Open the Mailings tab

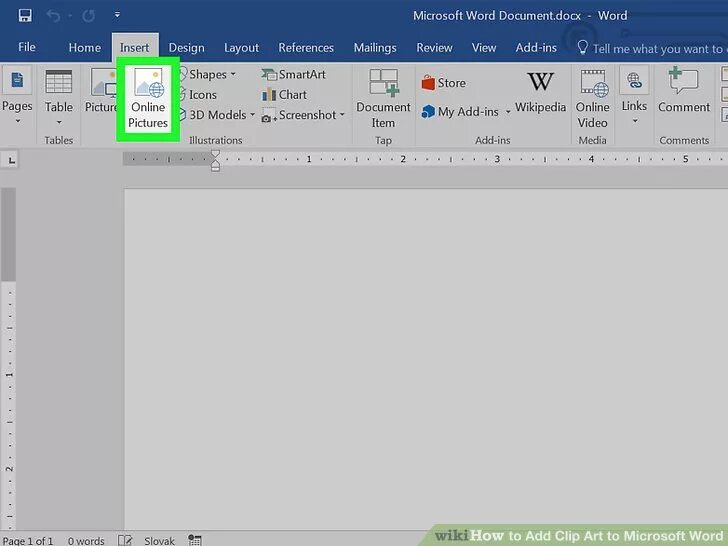tap(375, 47)
